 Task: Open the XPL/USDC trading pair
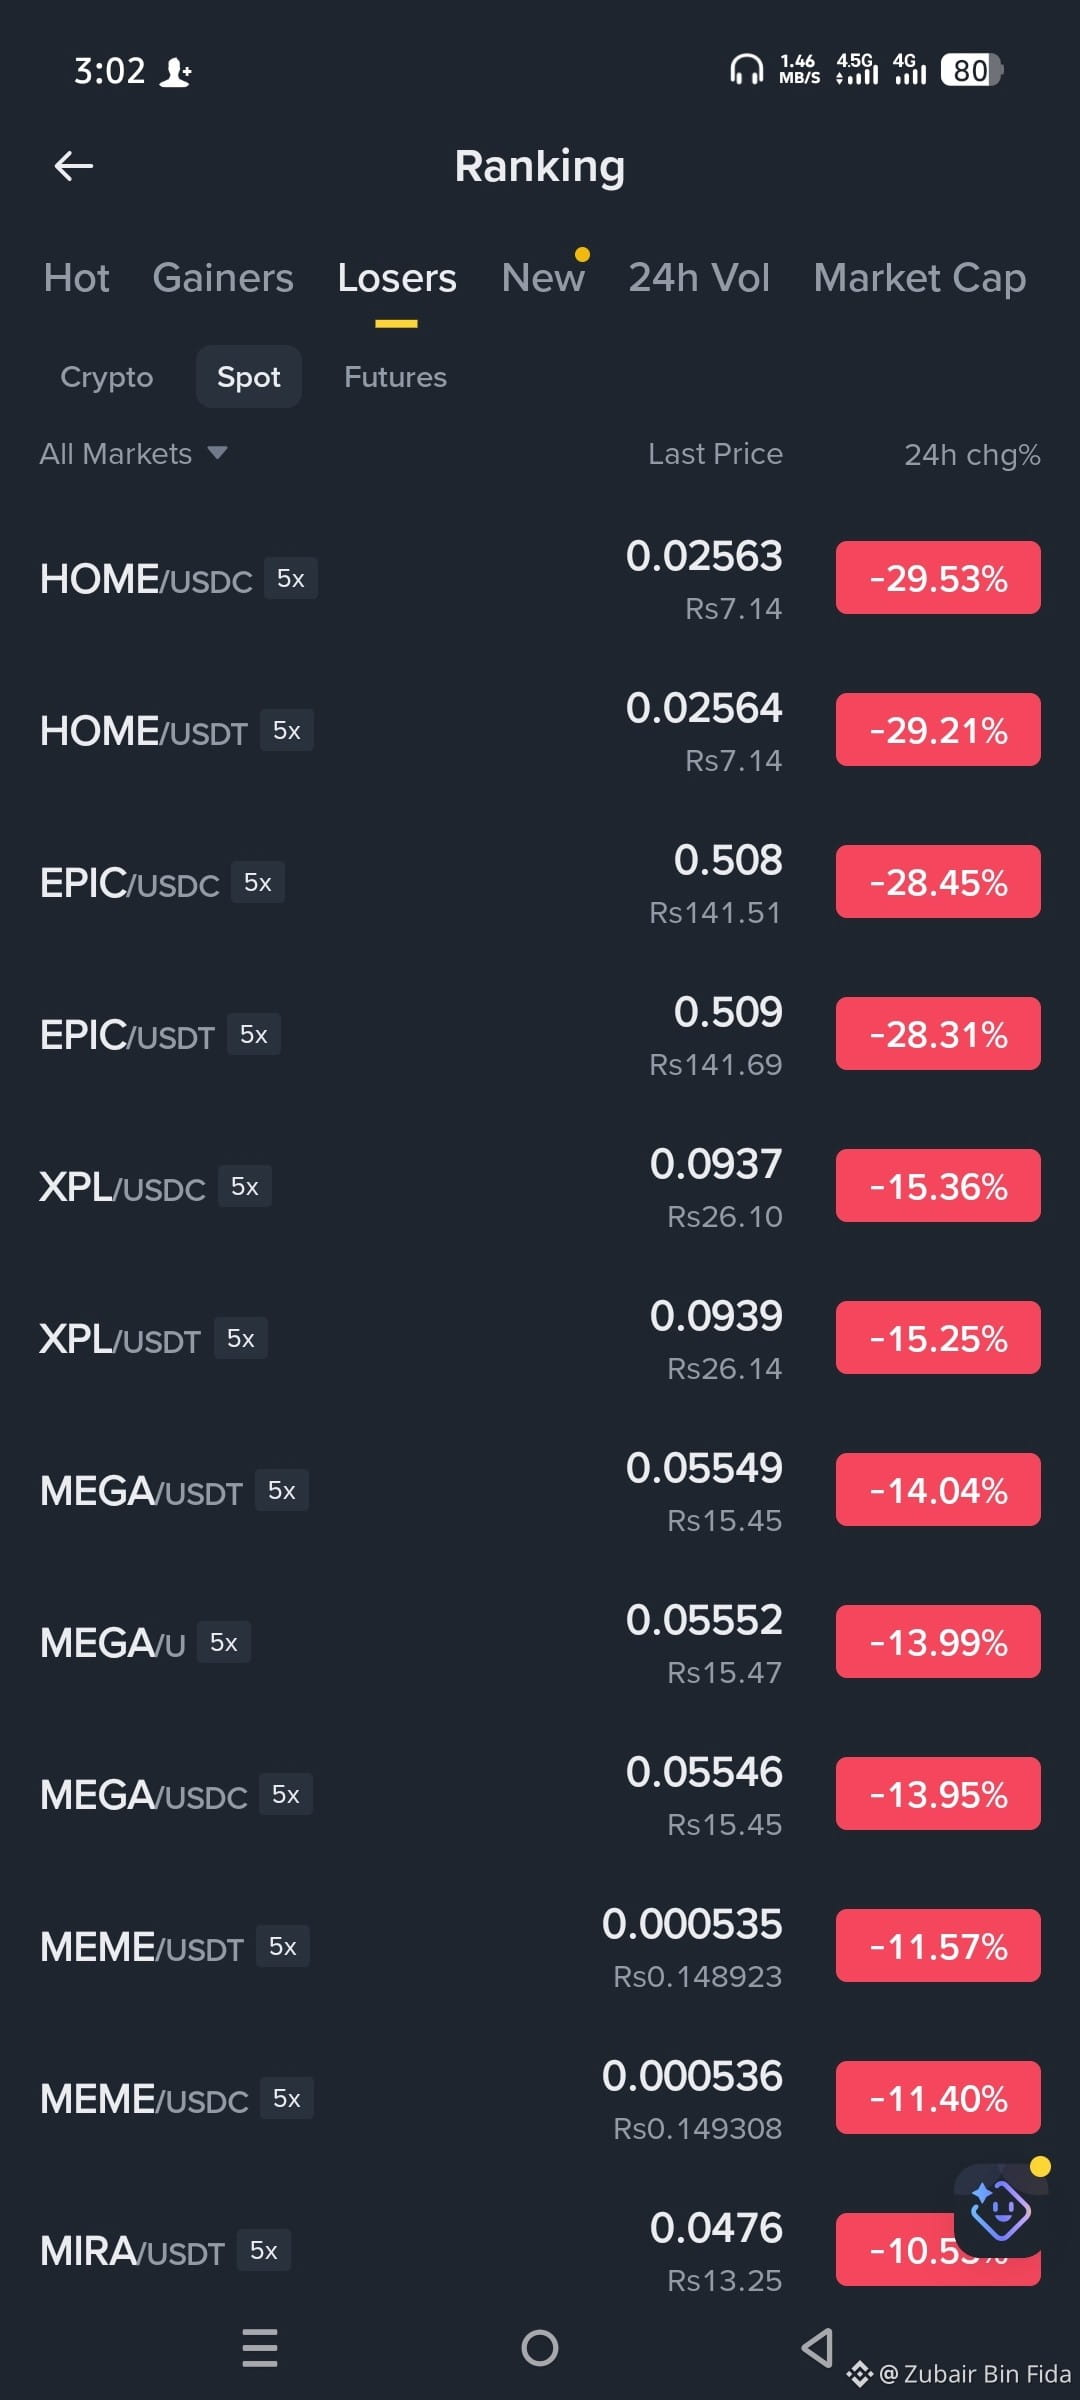(540, 1186)
